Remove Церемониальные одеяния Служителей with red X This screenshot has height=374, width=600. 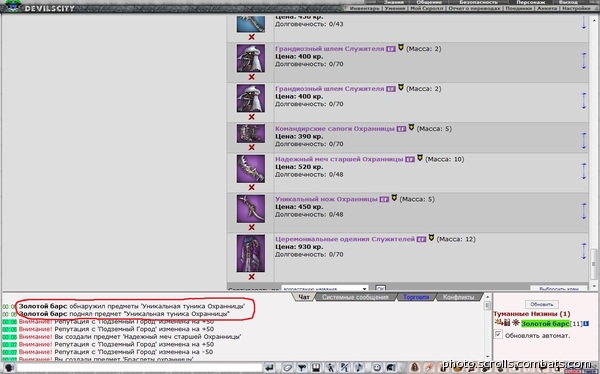point(251,277)
